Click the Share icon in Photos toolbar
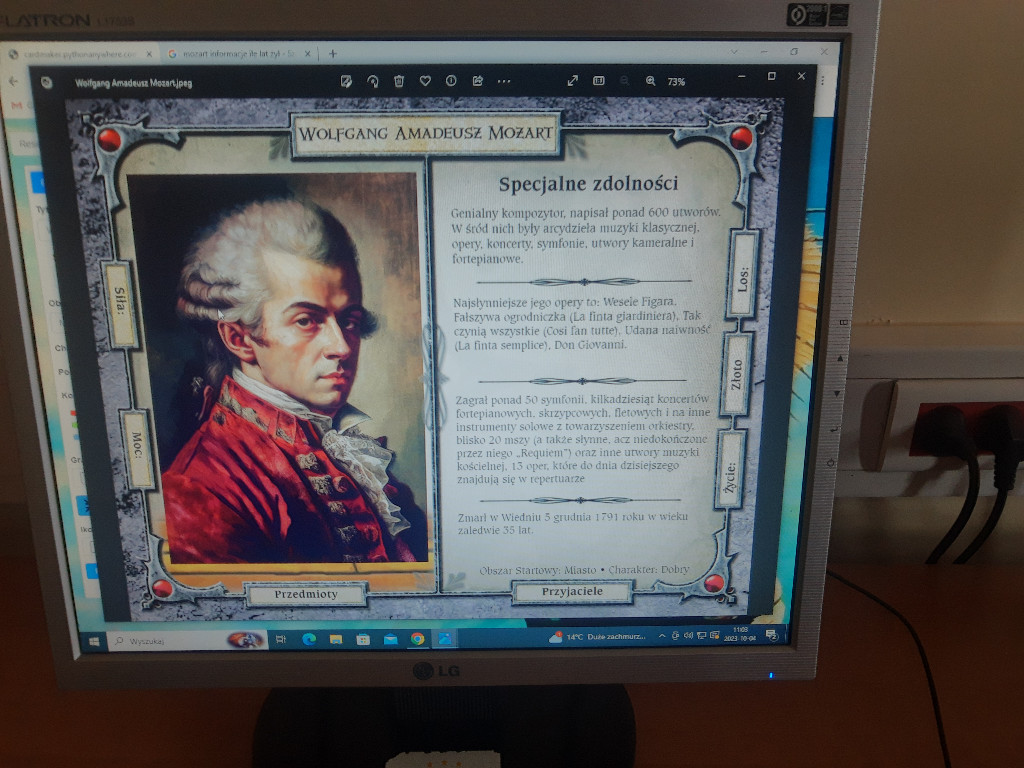1024x768 pixels. [x=477, y=81]
